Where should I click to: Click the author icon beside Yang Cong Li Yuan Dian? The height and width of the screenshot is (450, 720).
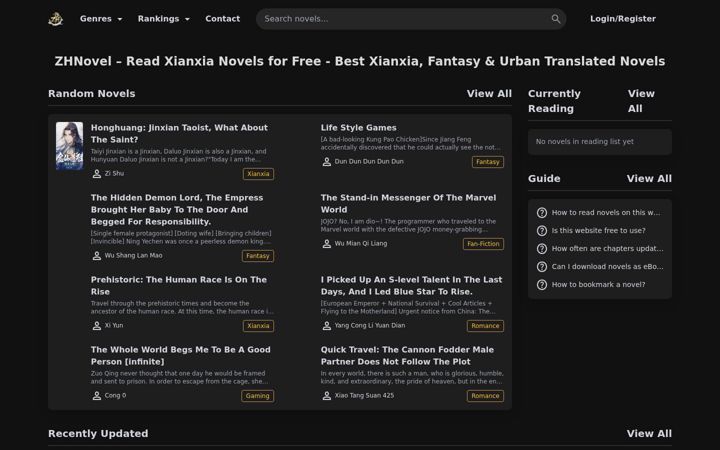coord(326,326)
